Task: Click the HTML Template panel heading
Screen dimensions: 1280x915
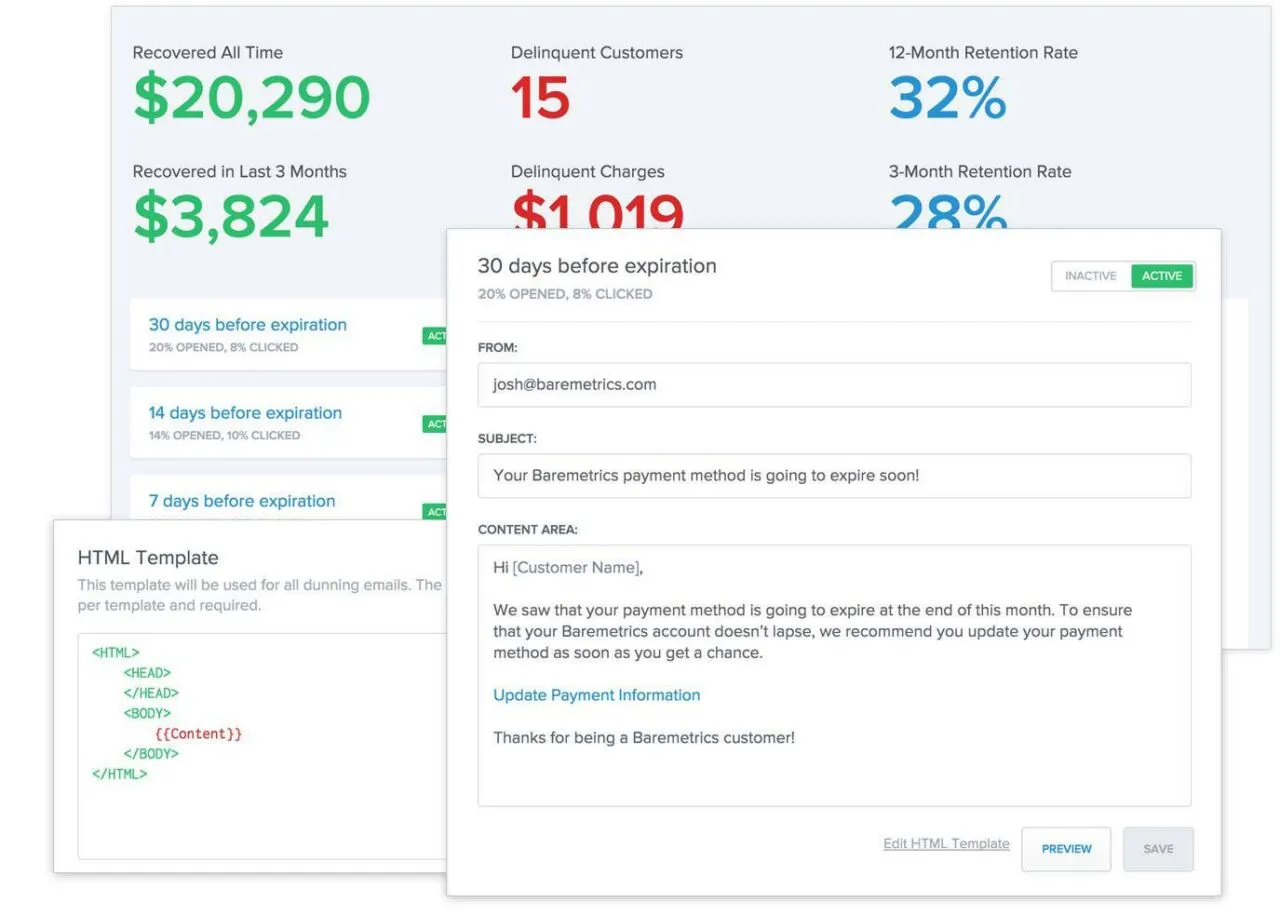Action: click(148, 558)
